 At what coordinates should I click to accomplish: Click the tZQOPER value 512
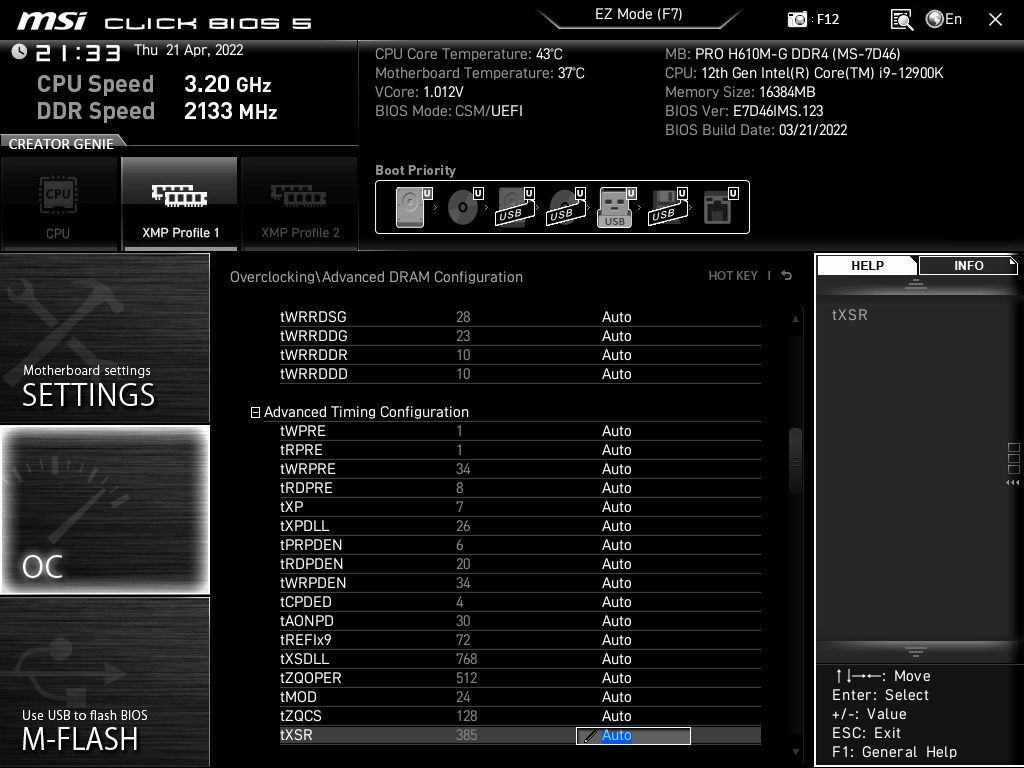pyautogui.click(x=466, y=678)
